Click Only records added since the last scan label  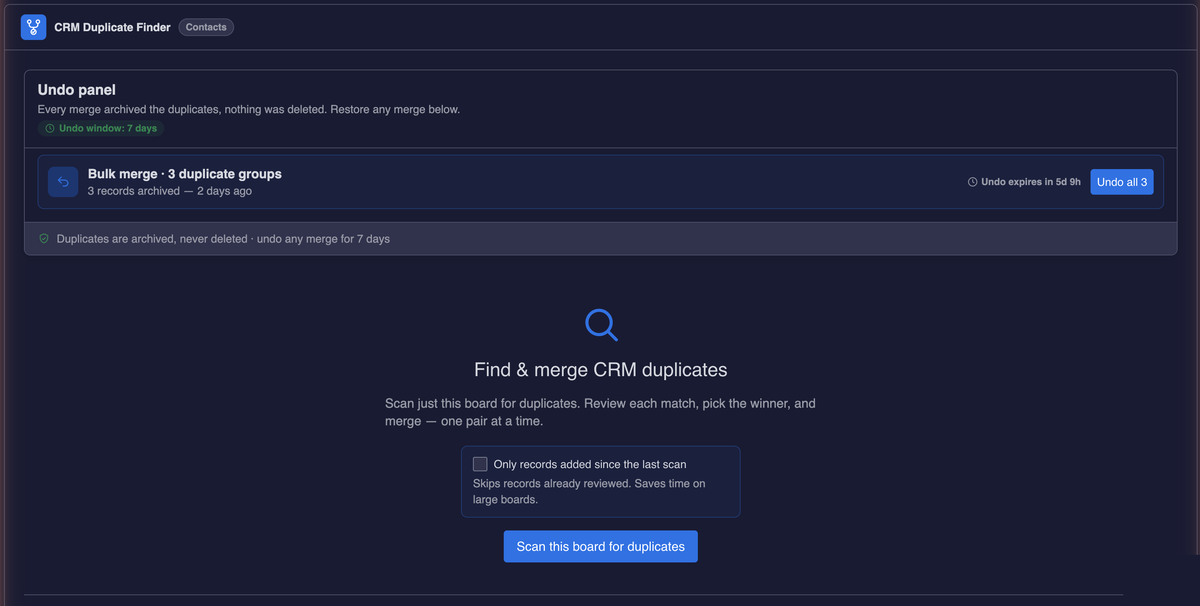click(x=590, y=464)
